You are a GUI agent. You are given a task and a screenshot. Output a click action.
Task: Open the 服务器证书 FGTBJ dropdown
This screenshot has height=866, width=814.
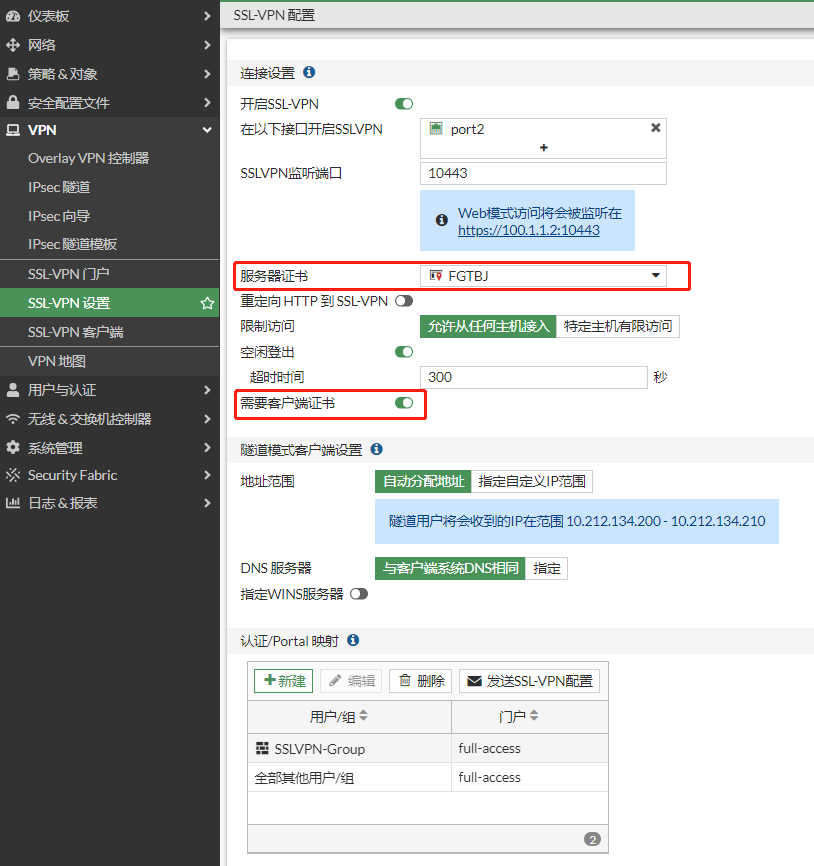543,276
